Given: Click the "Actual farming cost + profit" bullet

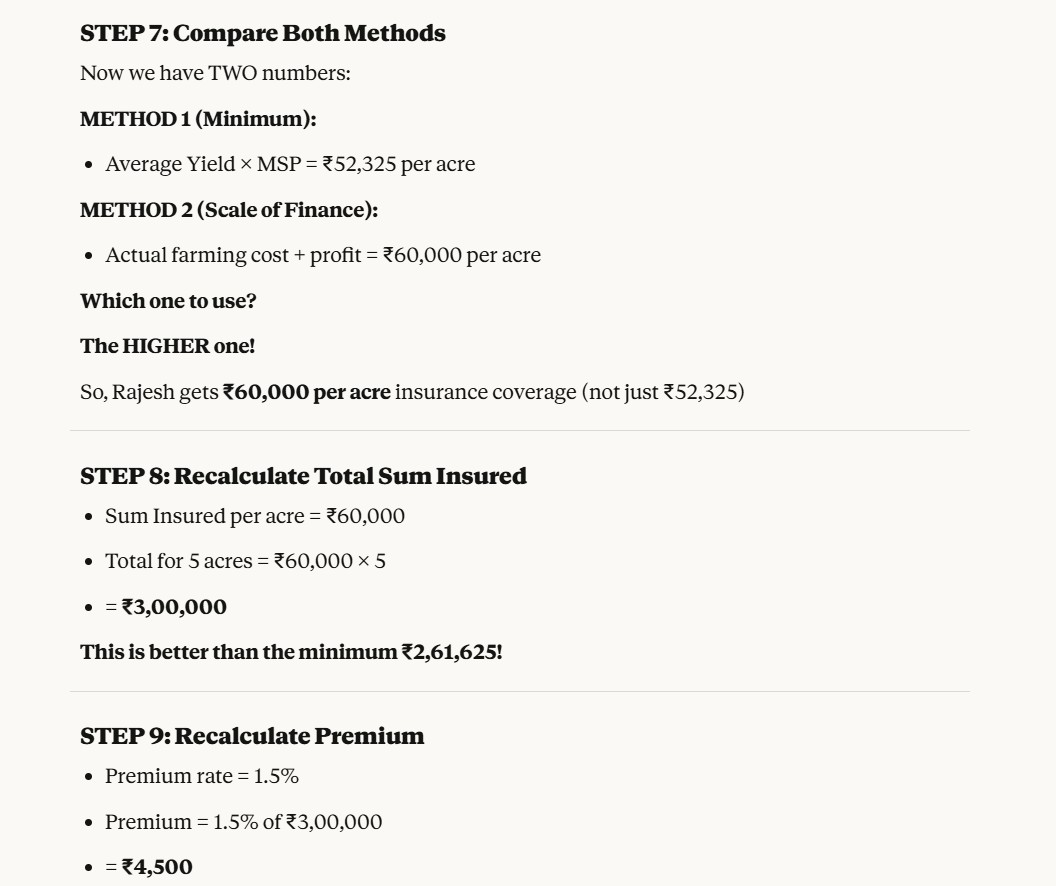Looking at the screenshot, I should coord(323,255).
